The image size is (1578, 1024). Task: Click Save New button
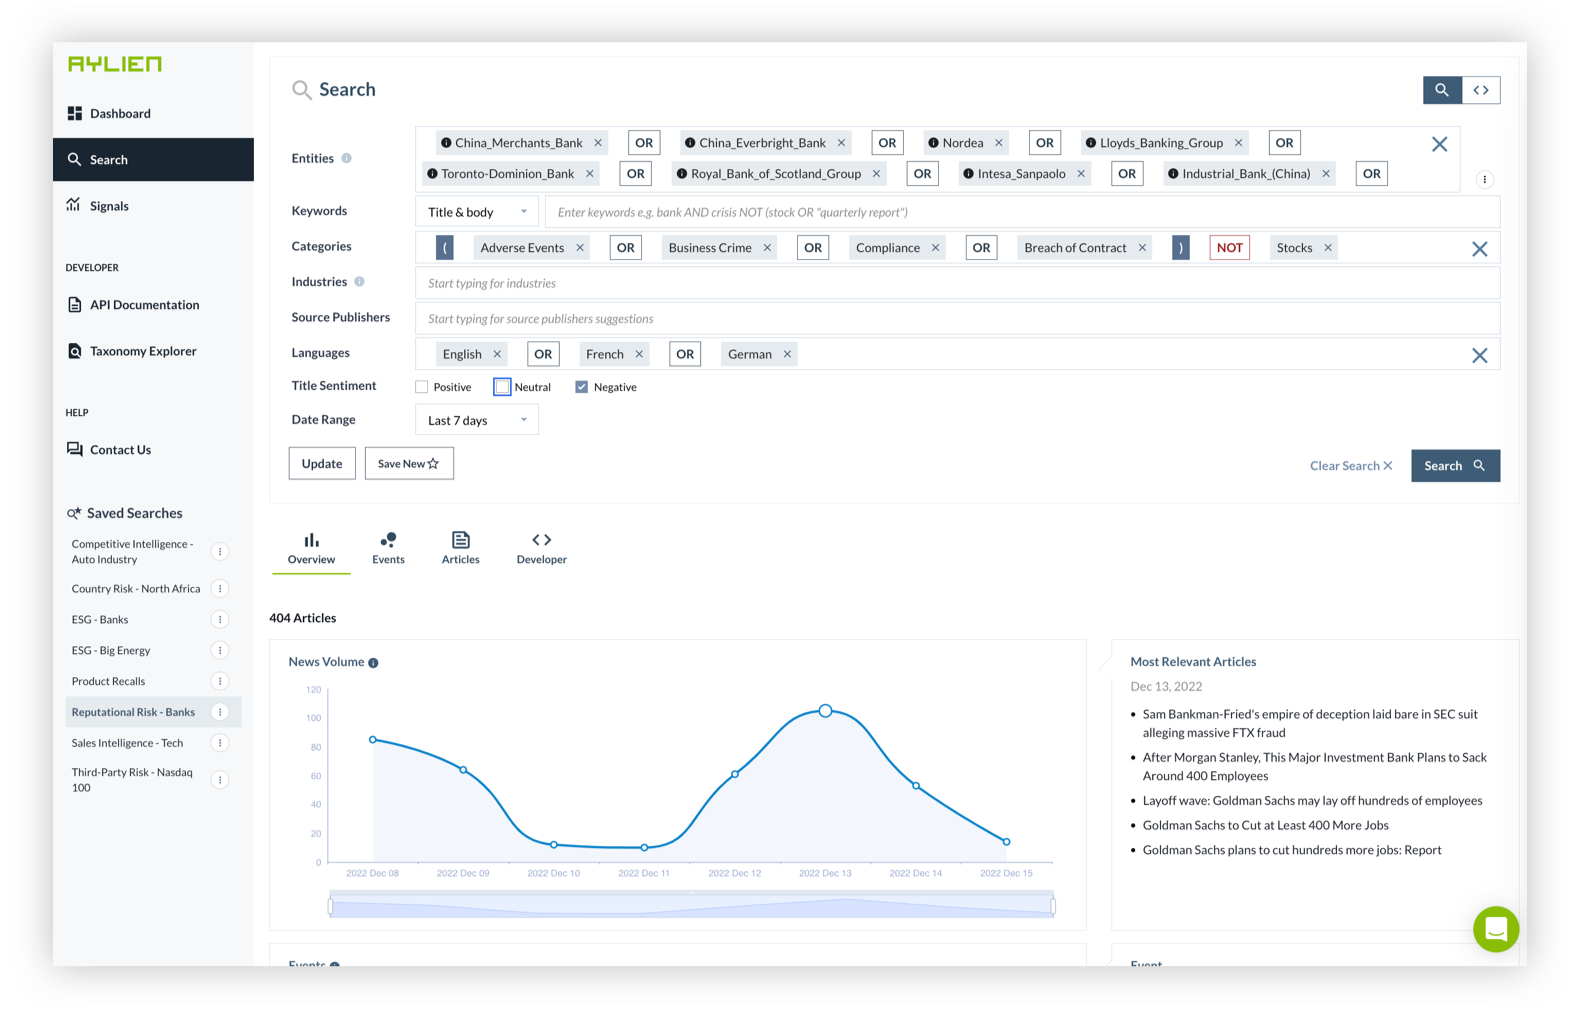click(409, 464)
